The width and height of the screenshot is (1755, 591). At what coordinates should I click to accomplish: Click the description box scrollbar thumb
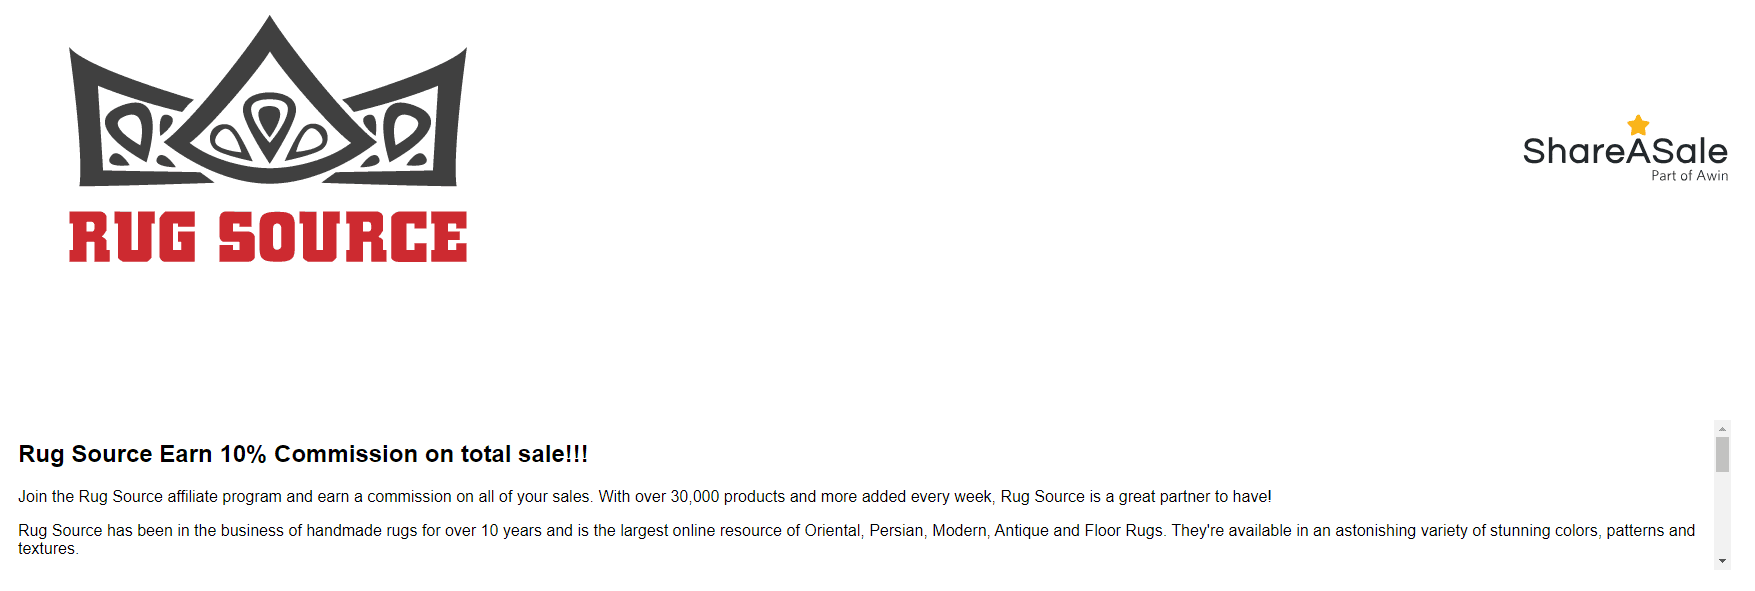1722,454
